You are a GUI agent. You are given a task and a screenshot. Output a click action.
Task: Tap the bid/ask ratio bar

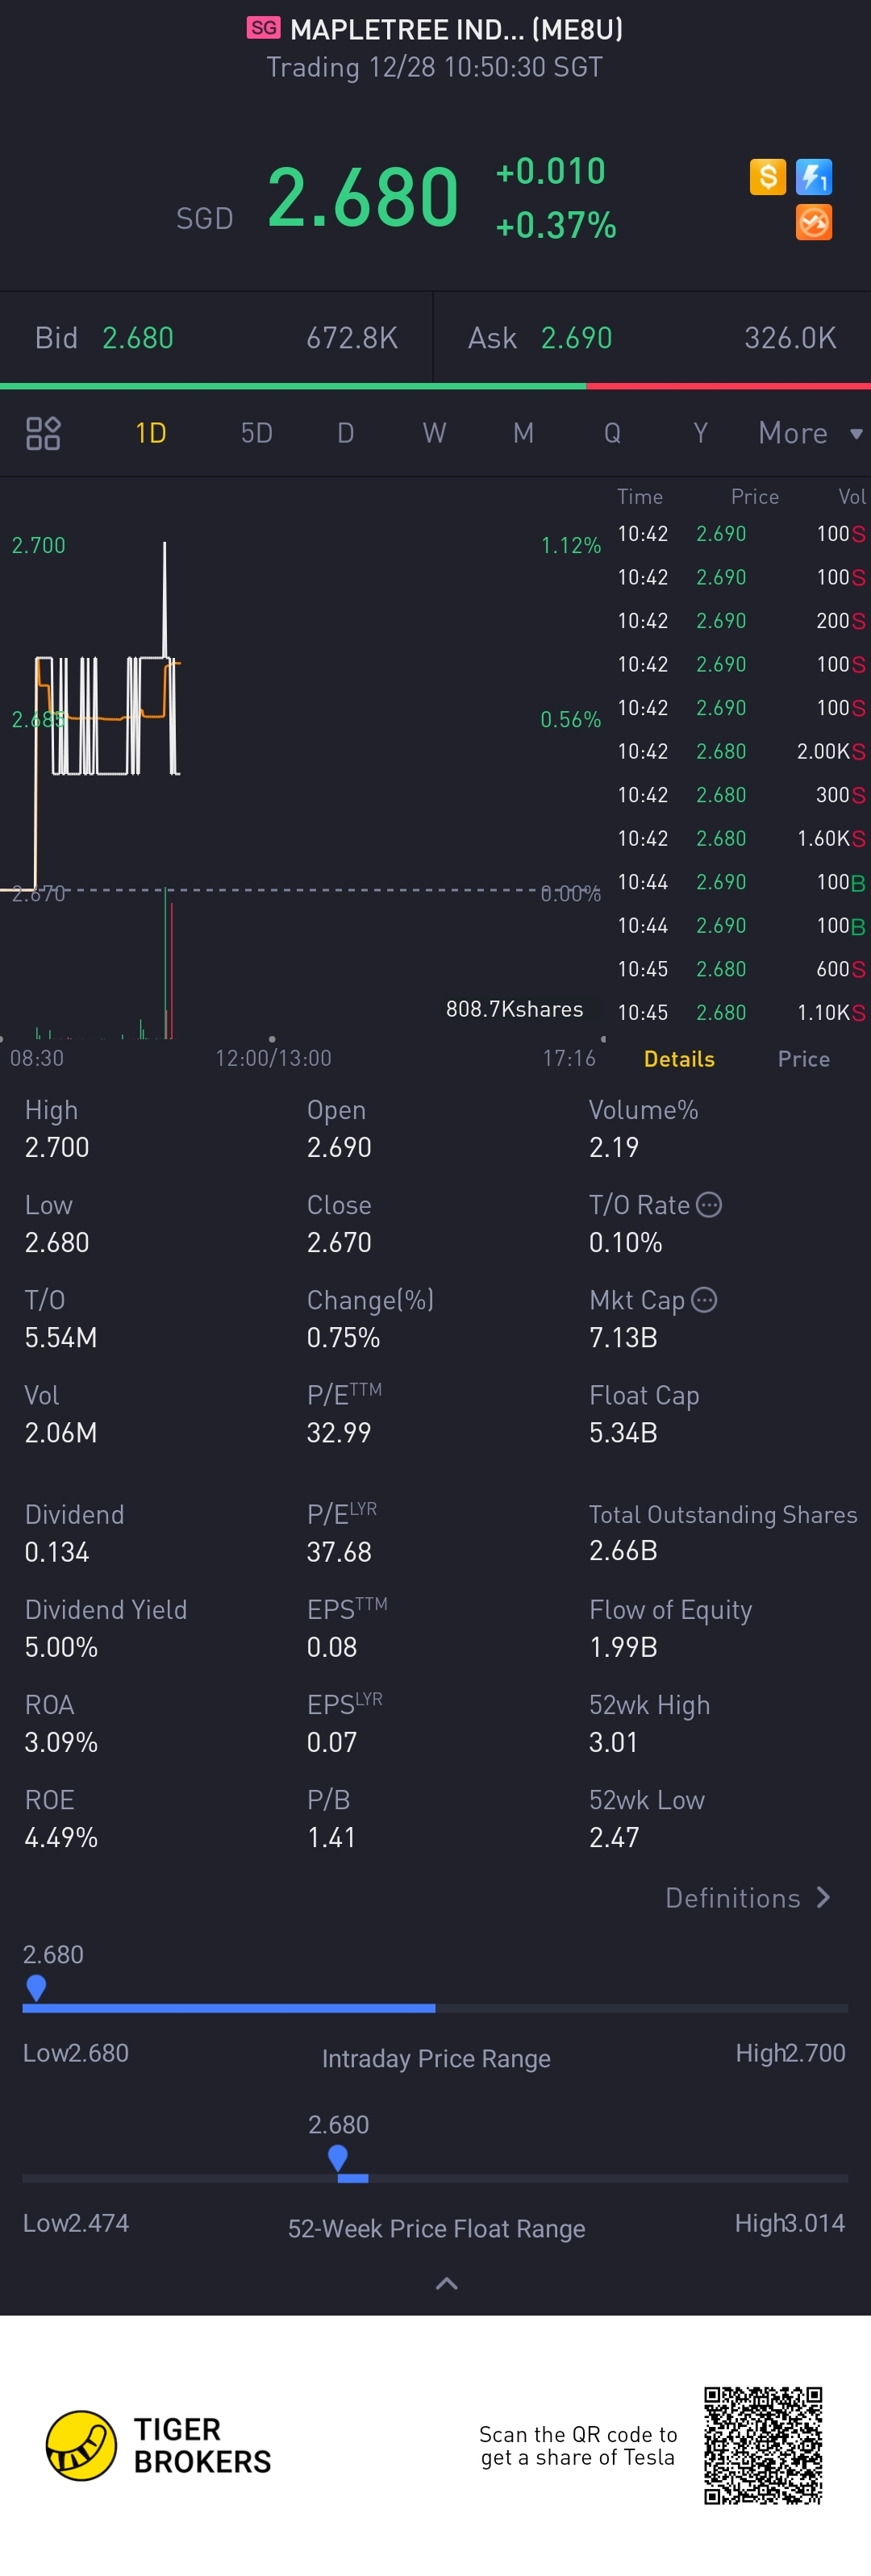[435, 386]
